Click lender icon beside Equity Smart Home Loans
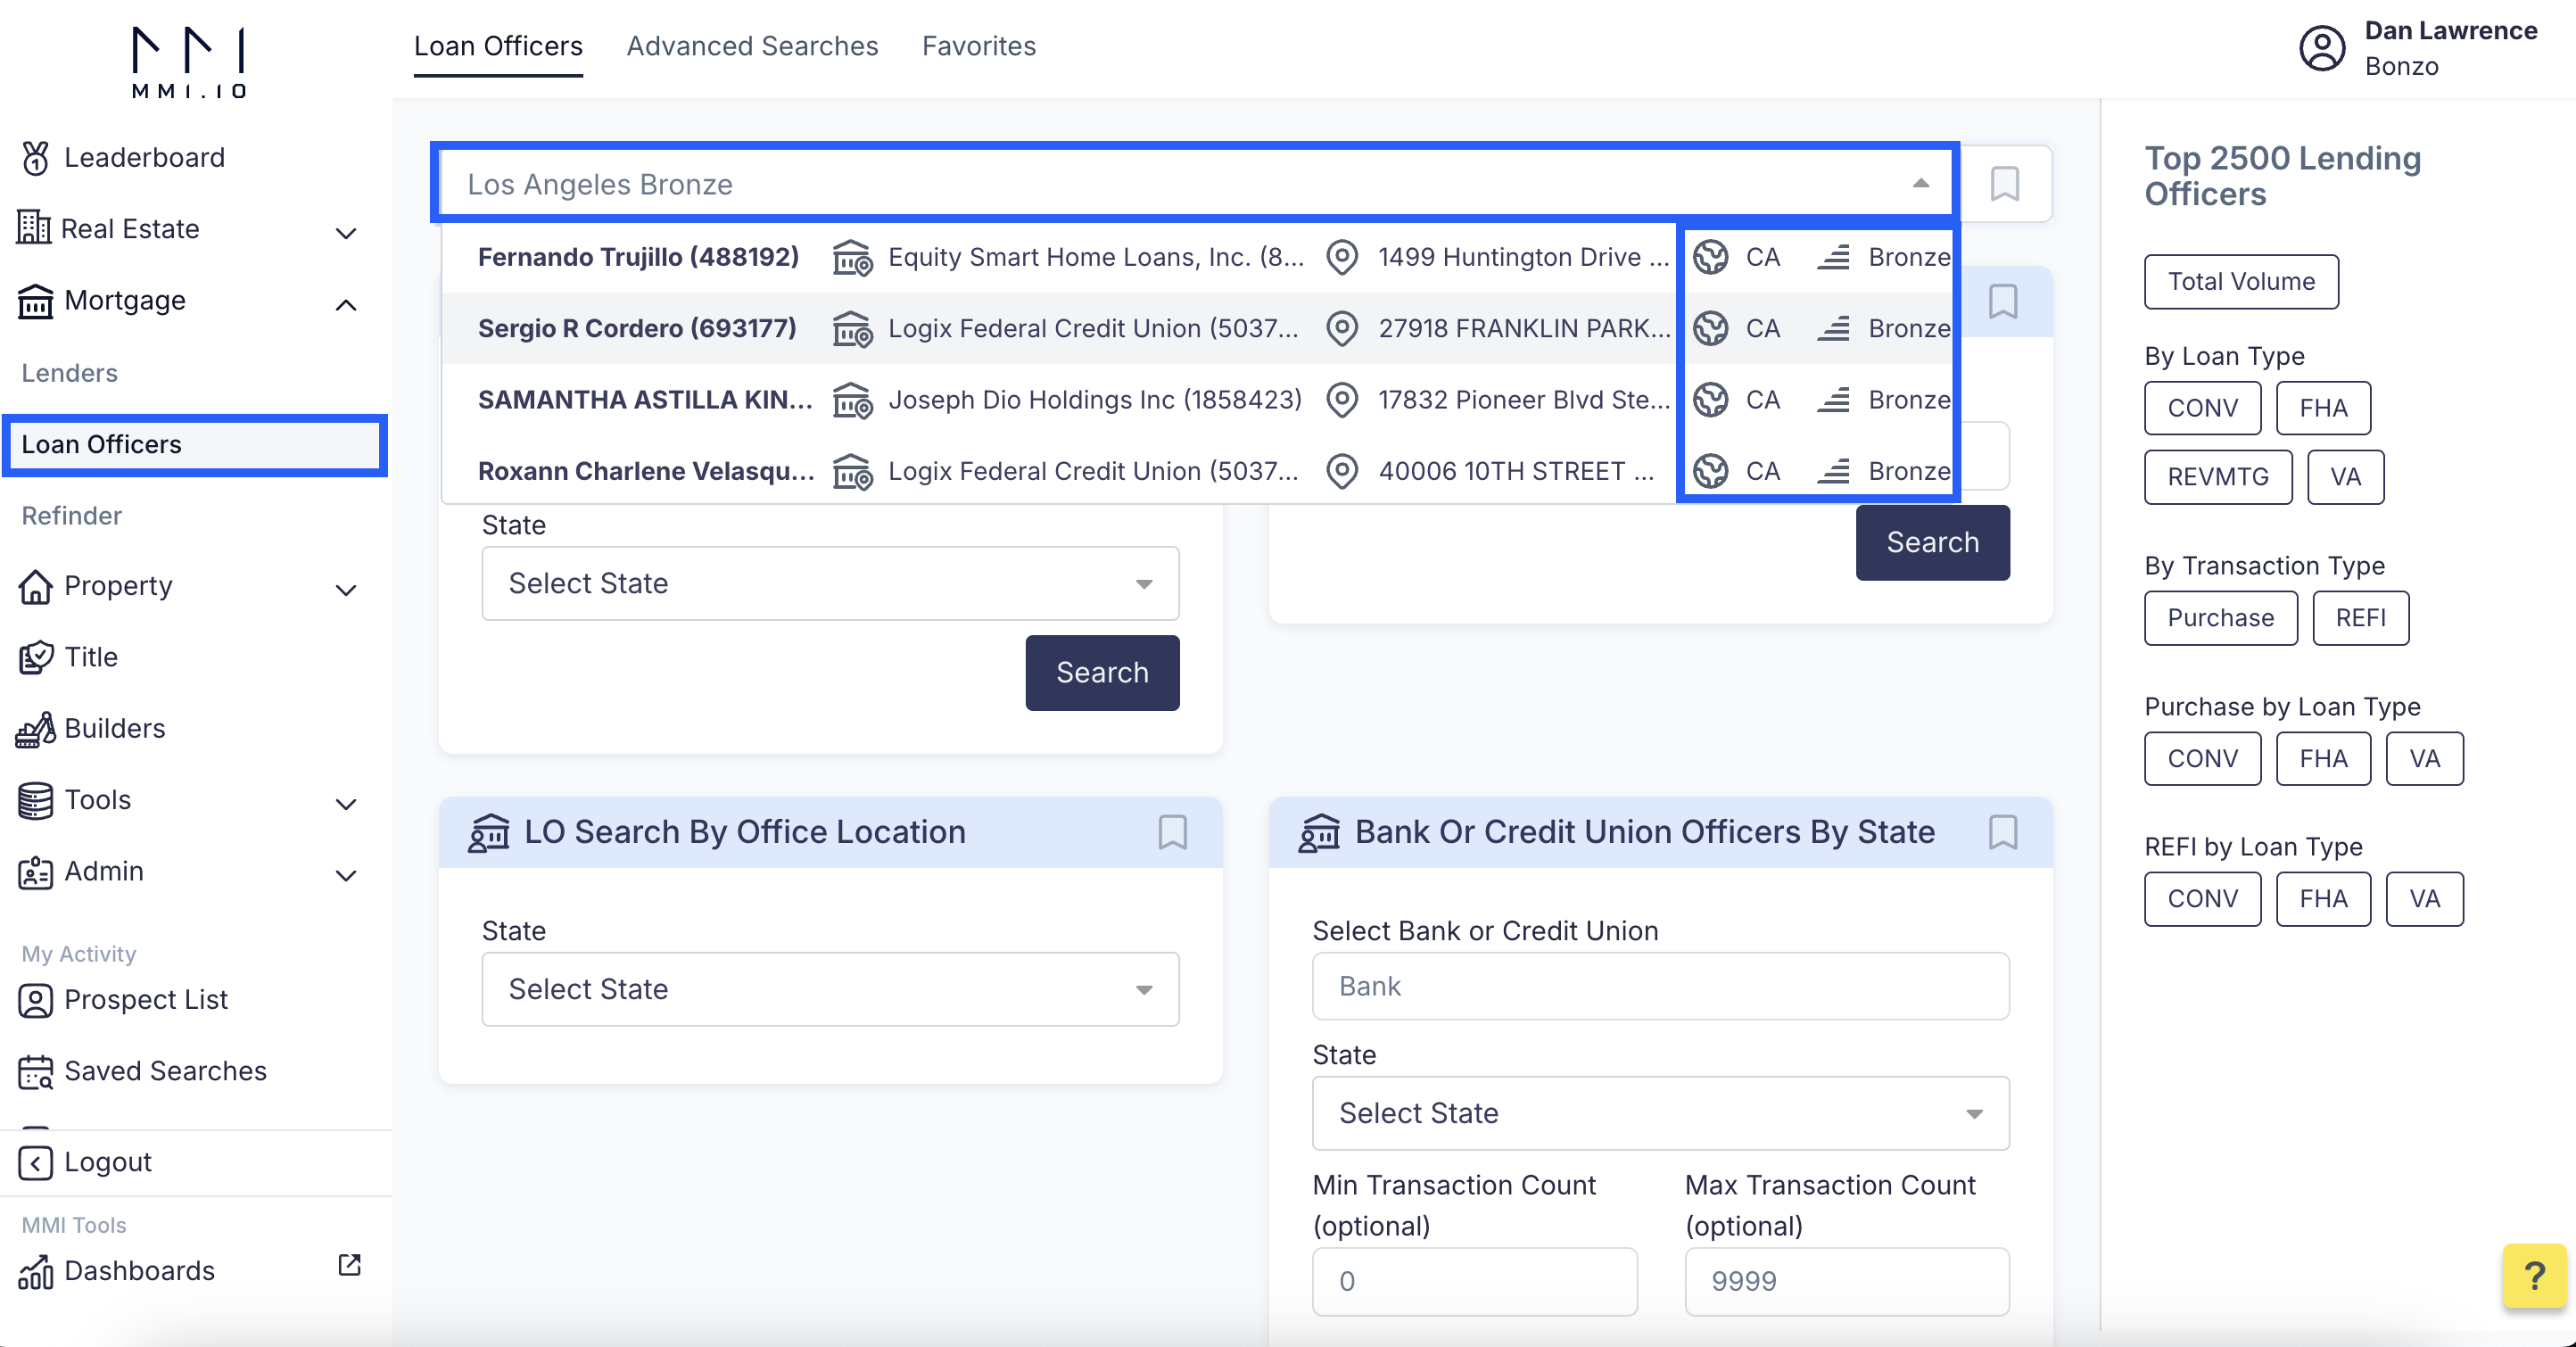2576x1347 pixels. 853,258
